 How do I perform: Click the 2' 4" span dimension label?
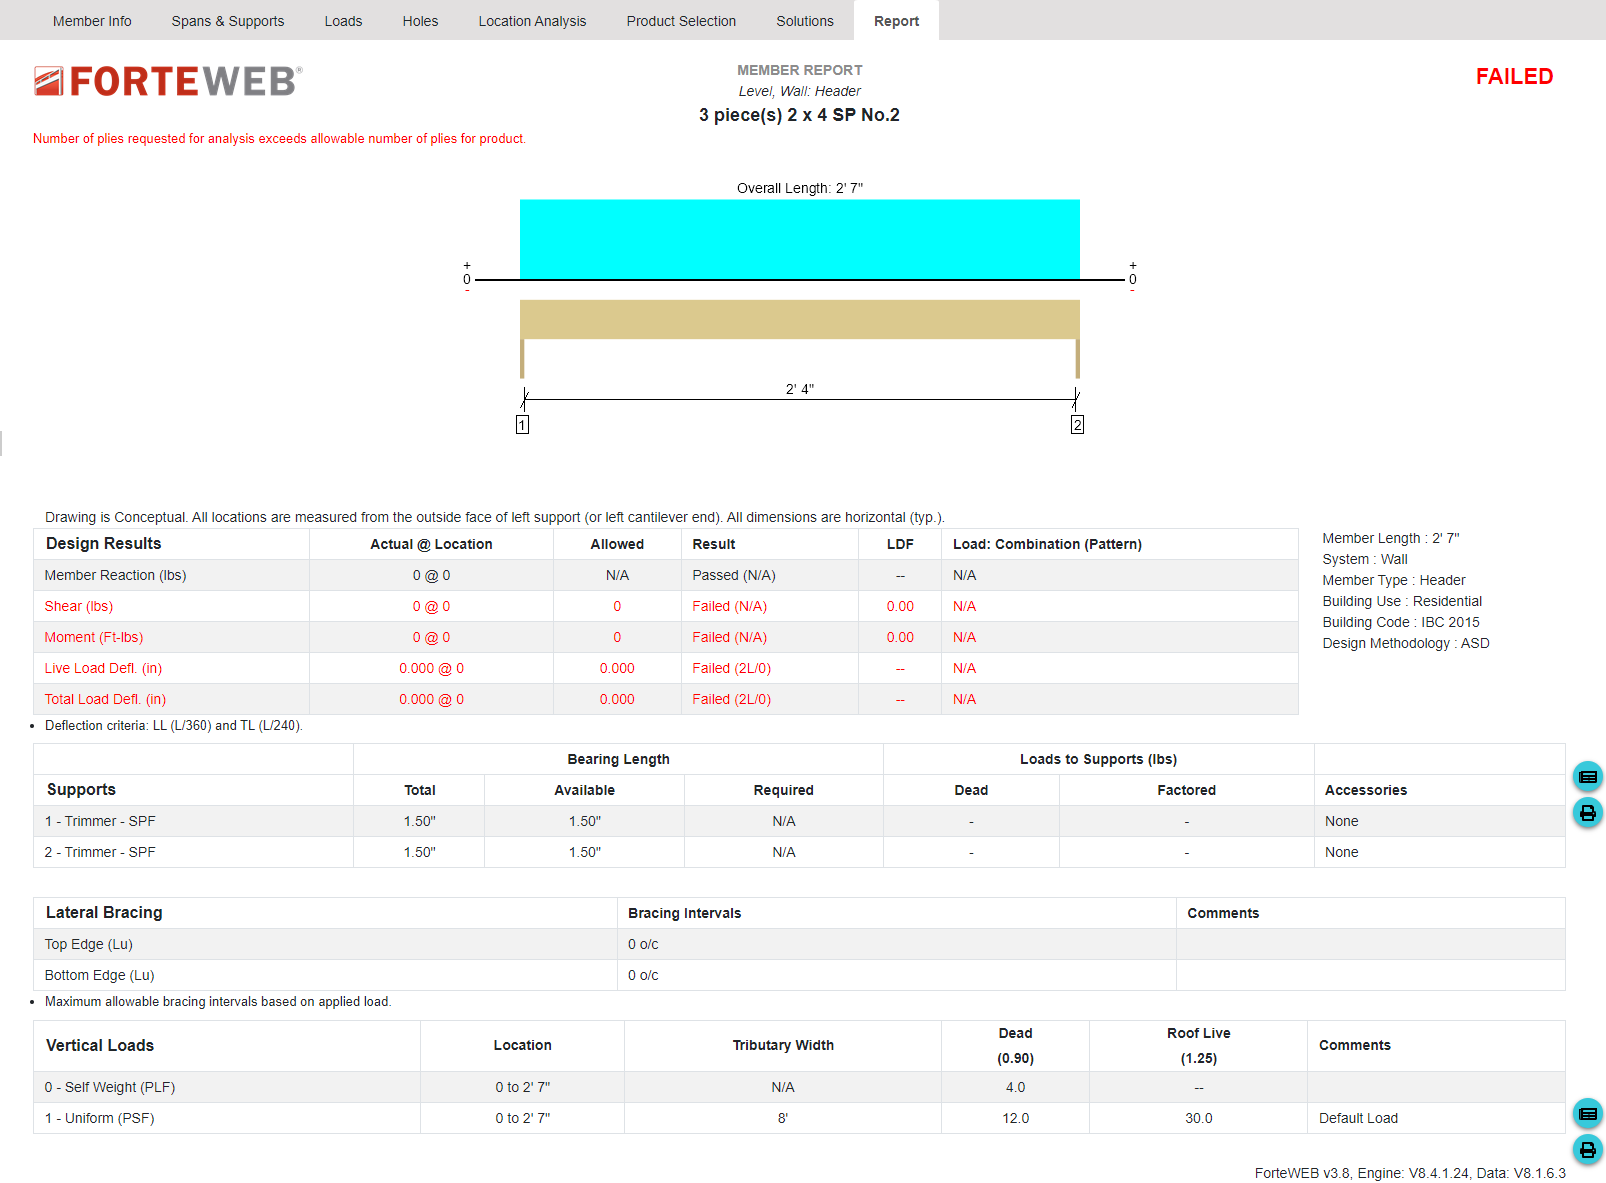(x=800, y=389)
